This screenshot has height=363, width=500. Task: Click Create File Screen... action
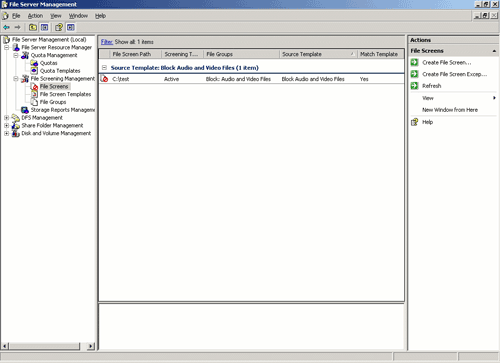point(447,62)
